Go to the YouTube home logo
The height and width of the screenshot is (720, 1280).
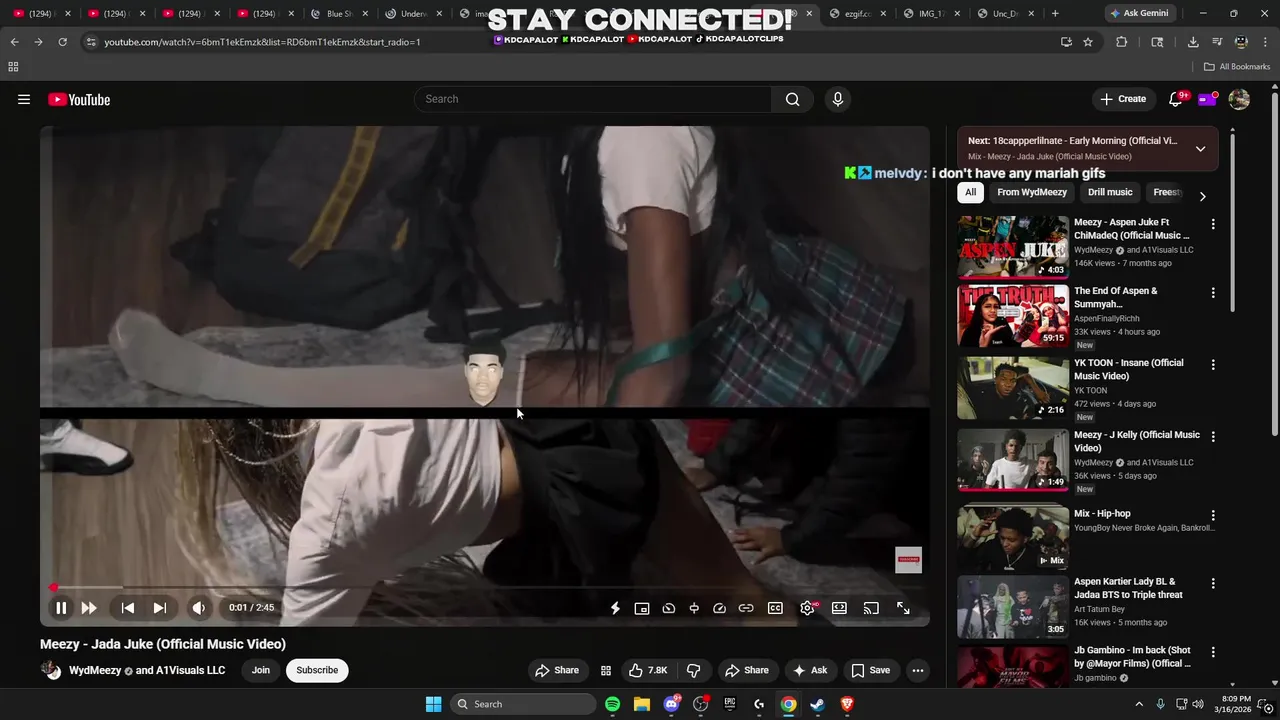point(79,99)
